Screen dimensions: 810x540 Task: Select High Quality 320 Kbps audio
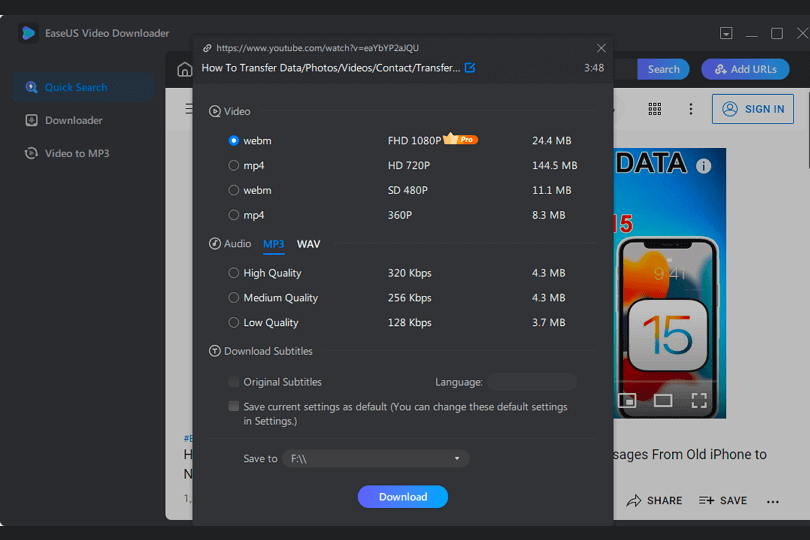pos(234,273)
